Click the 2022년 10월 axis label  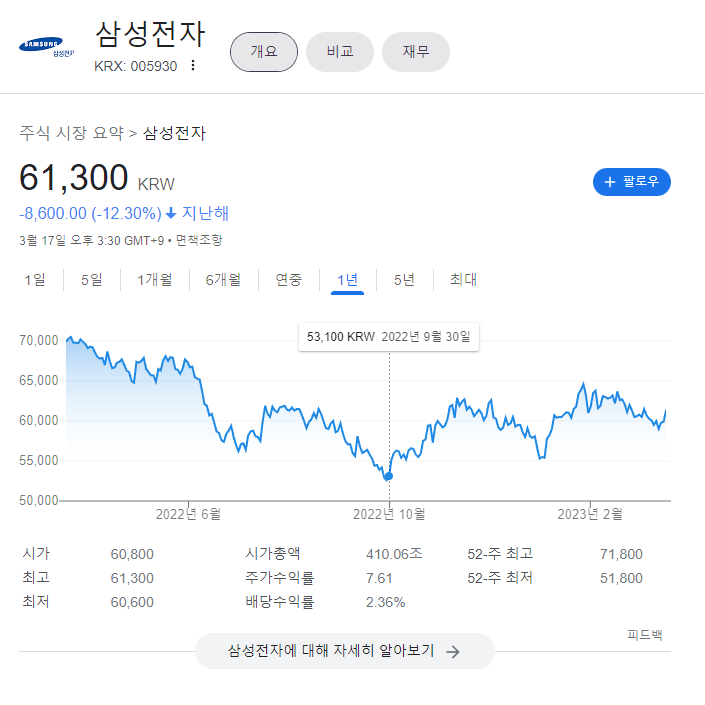389,514
